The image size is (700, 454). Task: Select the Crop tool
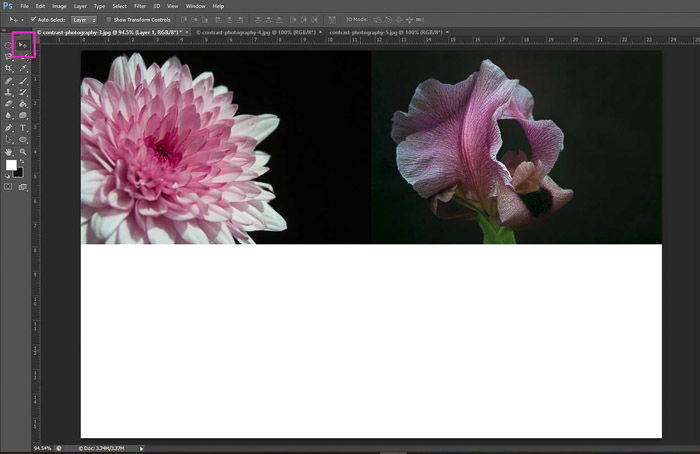(x=9, y=68)
